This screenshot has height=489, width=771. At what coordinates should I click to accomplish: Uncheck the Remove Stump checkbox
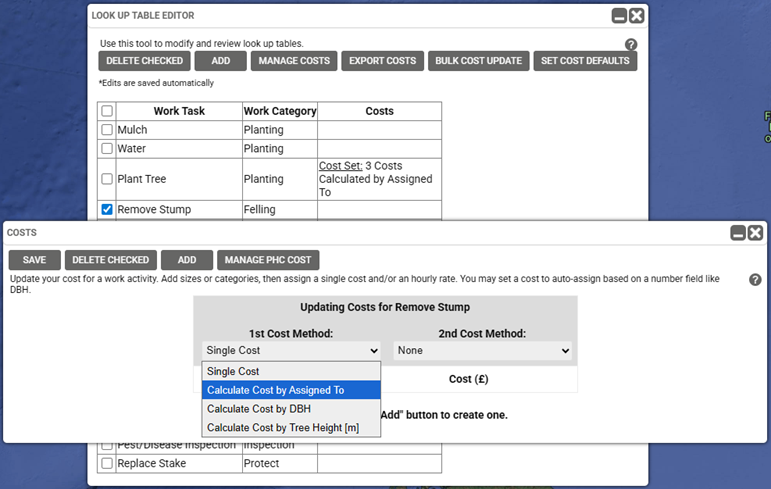107,210
